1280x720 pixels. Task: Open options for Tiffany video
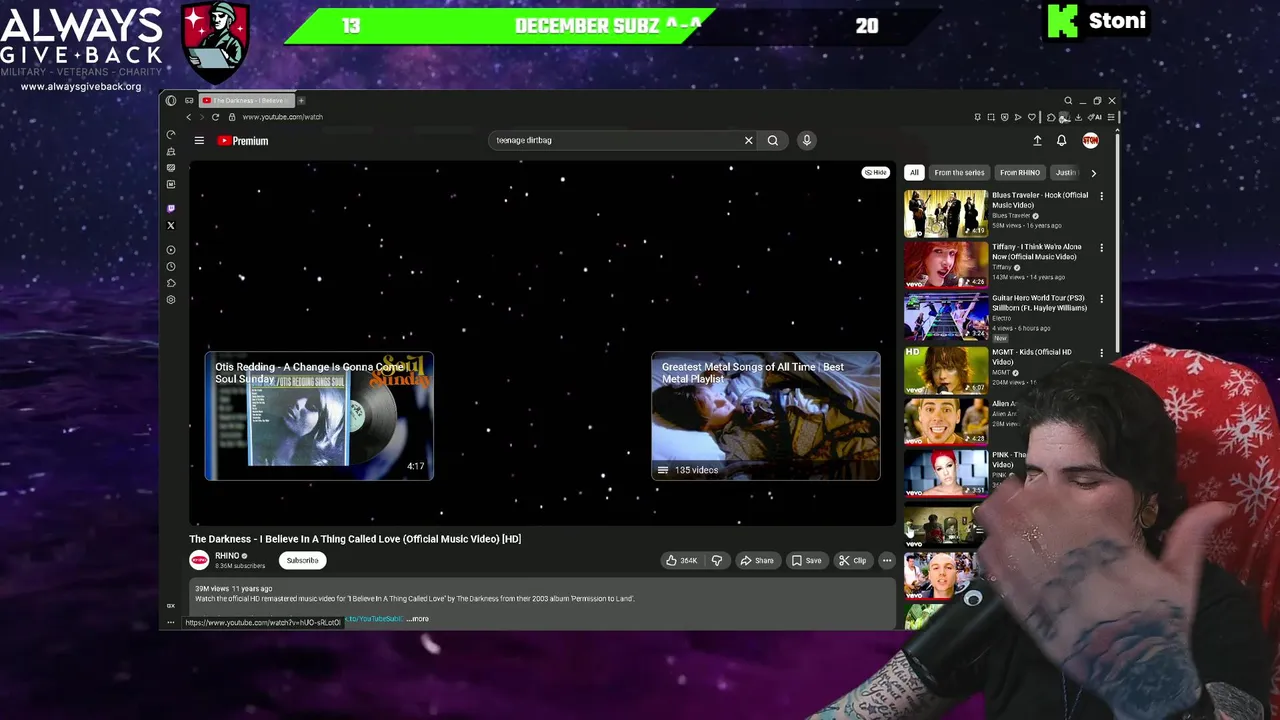(1101, 248)
